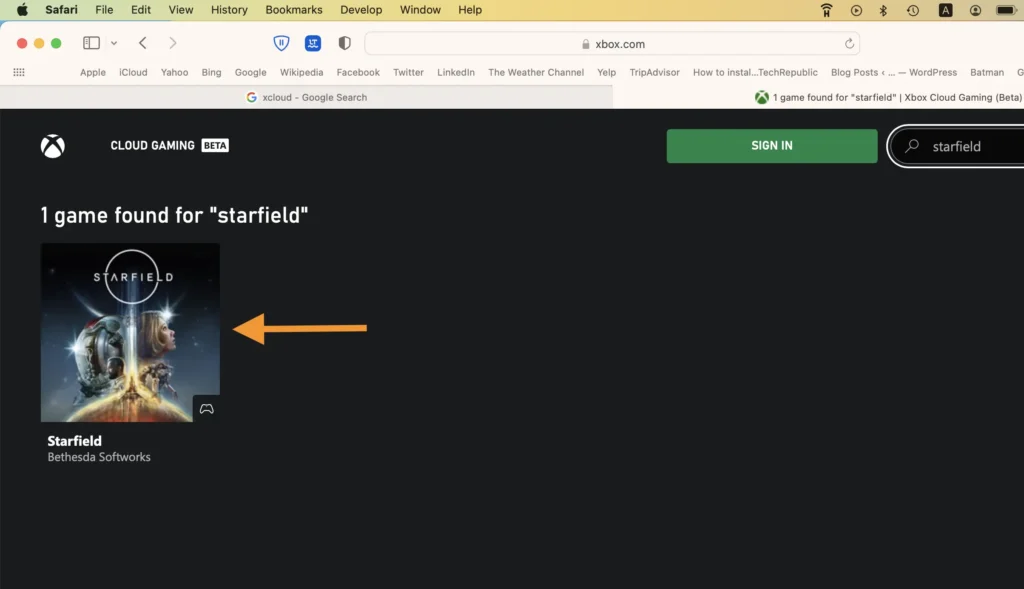Click the search magnifier icon

[x=912, y=146]
